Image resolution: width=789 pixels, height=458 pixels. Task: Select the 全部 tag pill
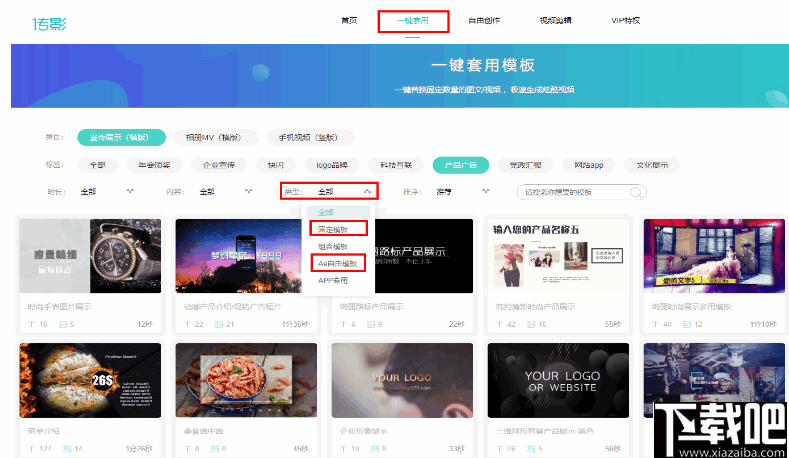click(98, 165)
